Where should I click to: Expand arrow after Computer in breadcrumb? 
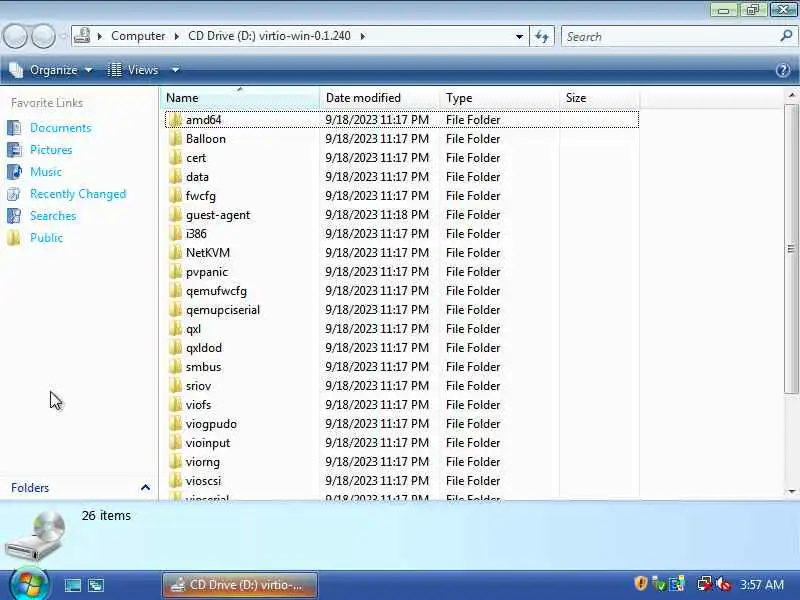point(177,36)
